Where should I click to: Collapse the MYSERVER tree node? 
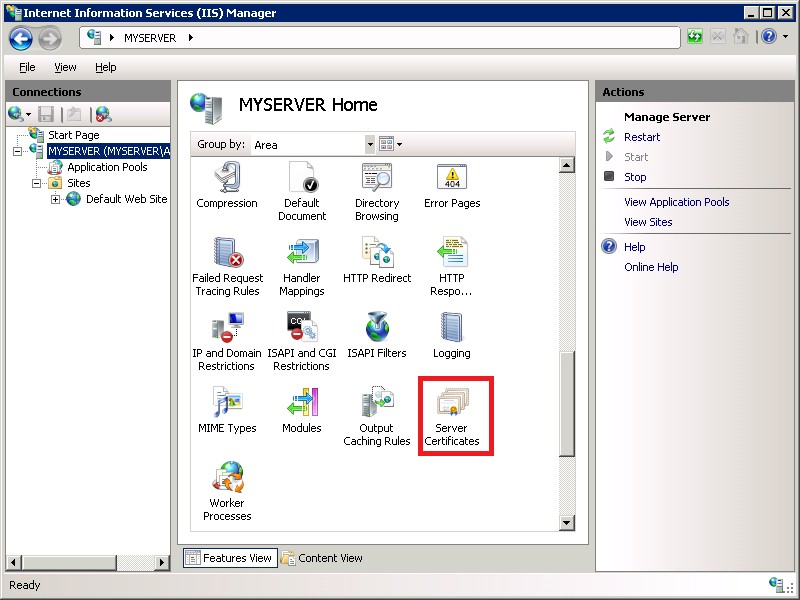pyautogui.click(x=17, y=152)
